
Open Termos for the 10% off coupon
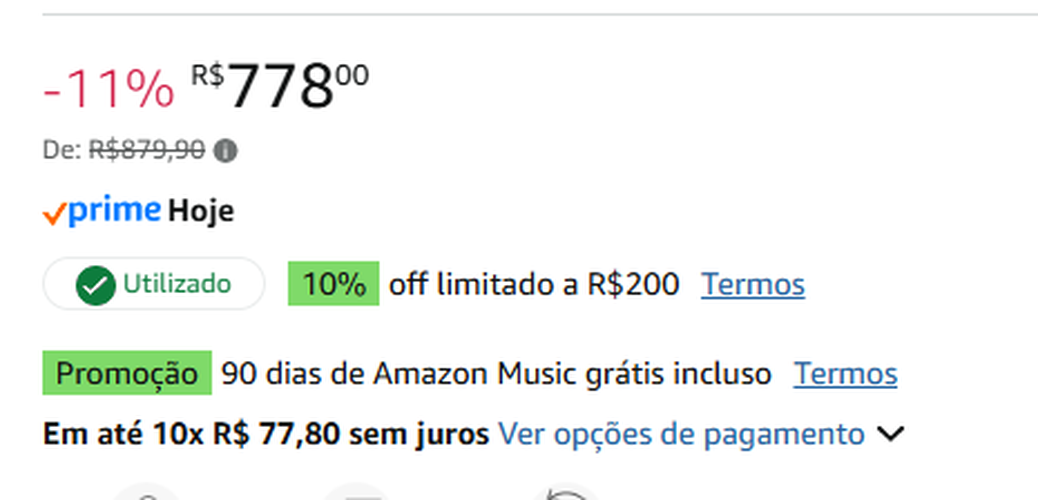click(753, 285)
